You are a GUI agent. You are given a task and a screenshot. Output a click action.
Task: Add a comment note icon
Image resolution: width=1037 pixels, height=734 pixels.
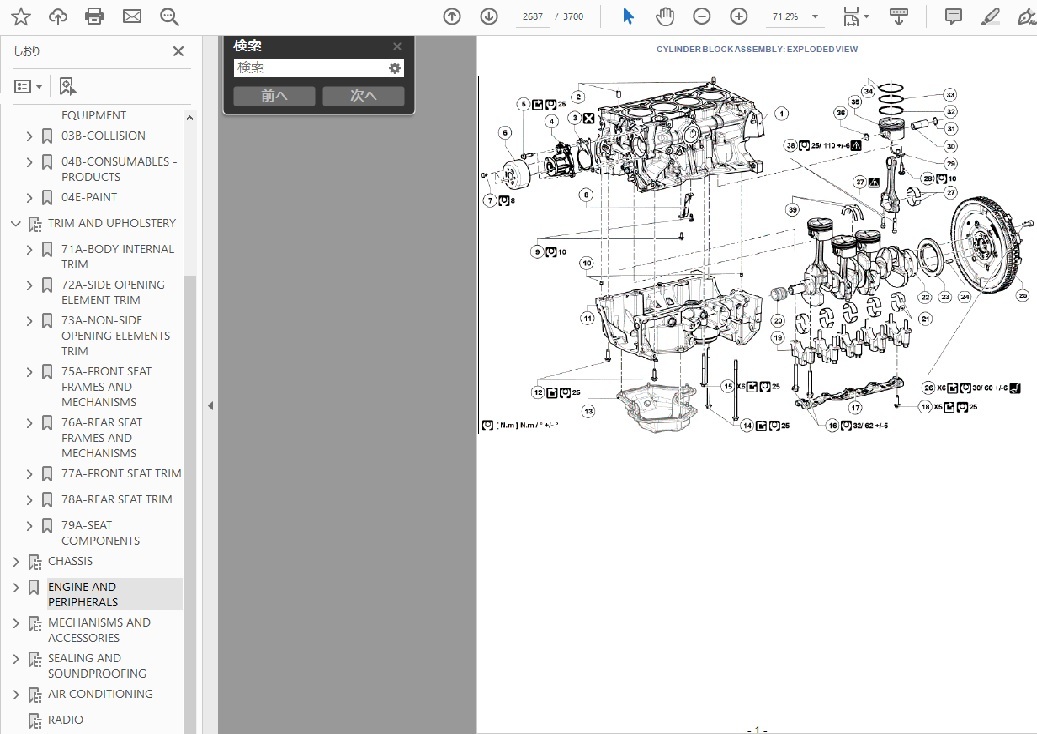(953, 17)
